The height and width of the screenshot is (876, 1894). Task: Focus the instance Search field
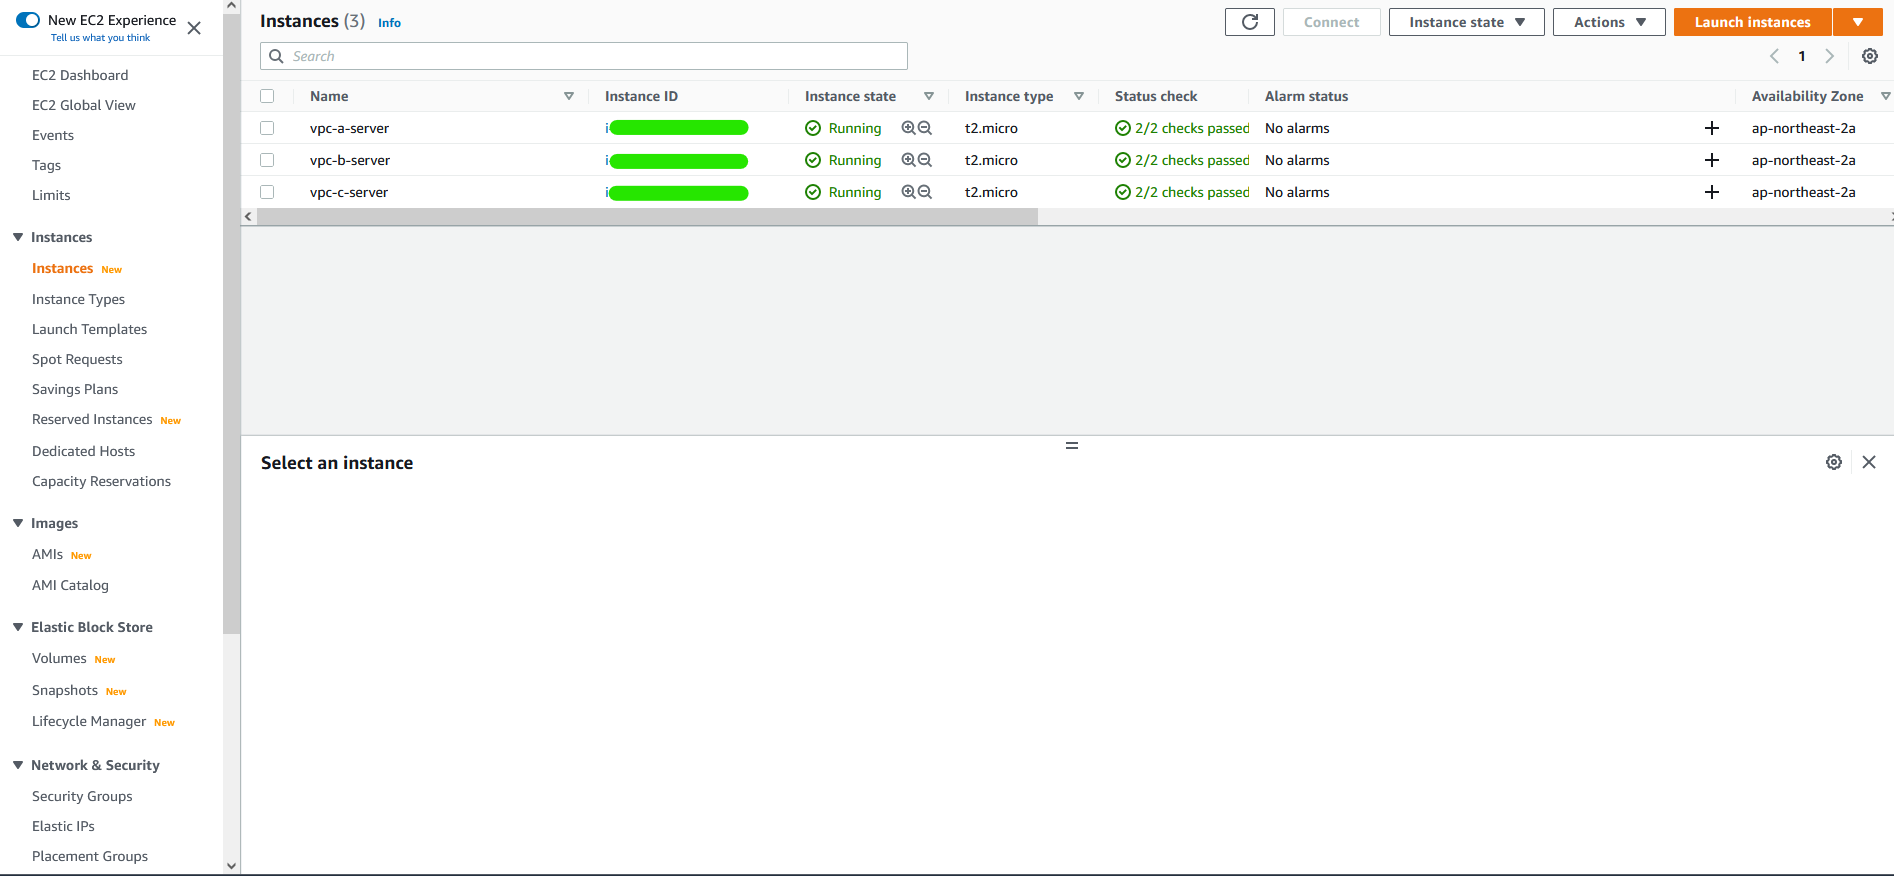click(x=584, y=56)
